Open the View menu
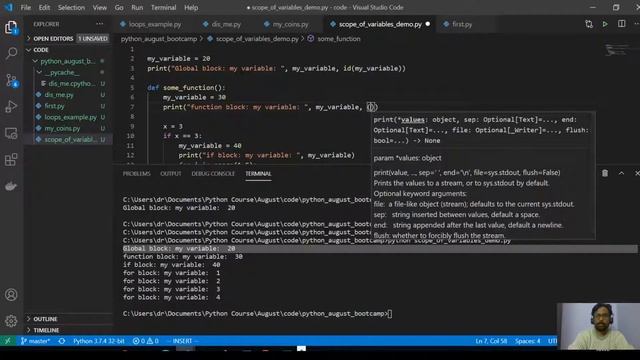The width and height of the screenshot is (640, 360). [x=100, y=7]
